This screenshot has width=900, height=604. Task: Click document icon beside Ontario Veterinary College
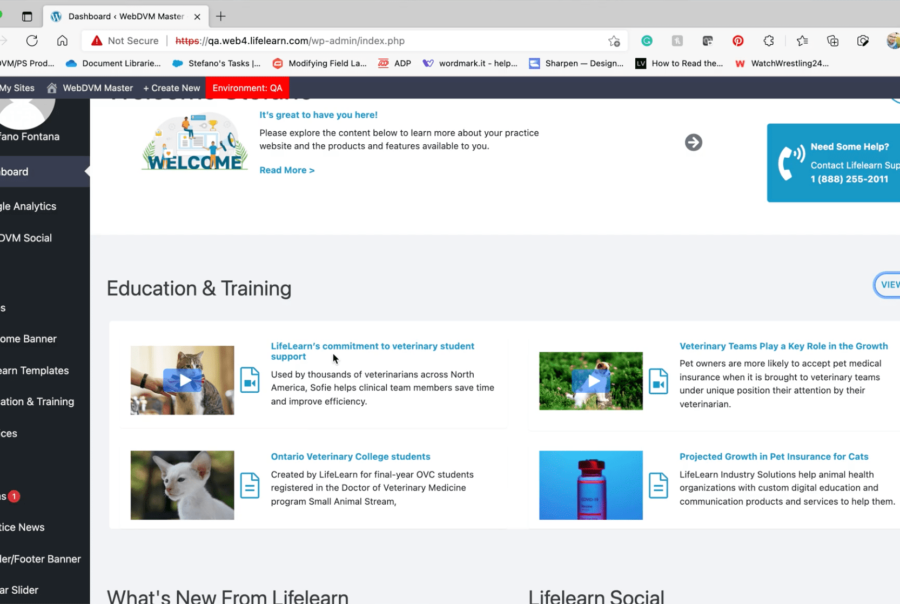pyautogui.click(x=250, y=485)
